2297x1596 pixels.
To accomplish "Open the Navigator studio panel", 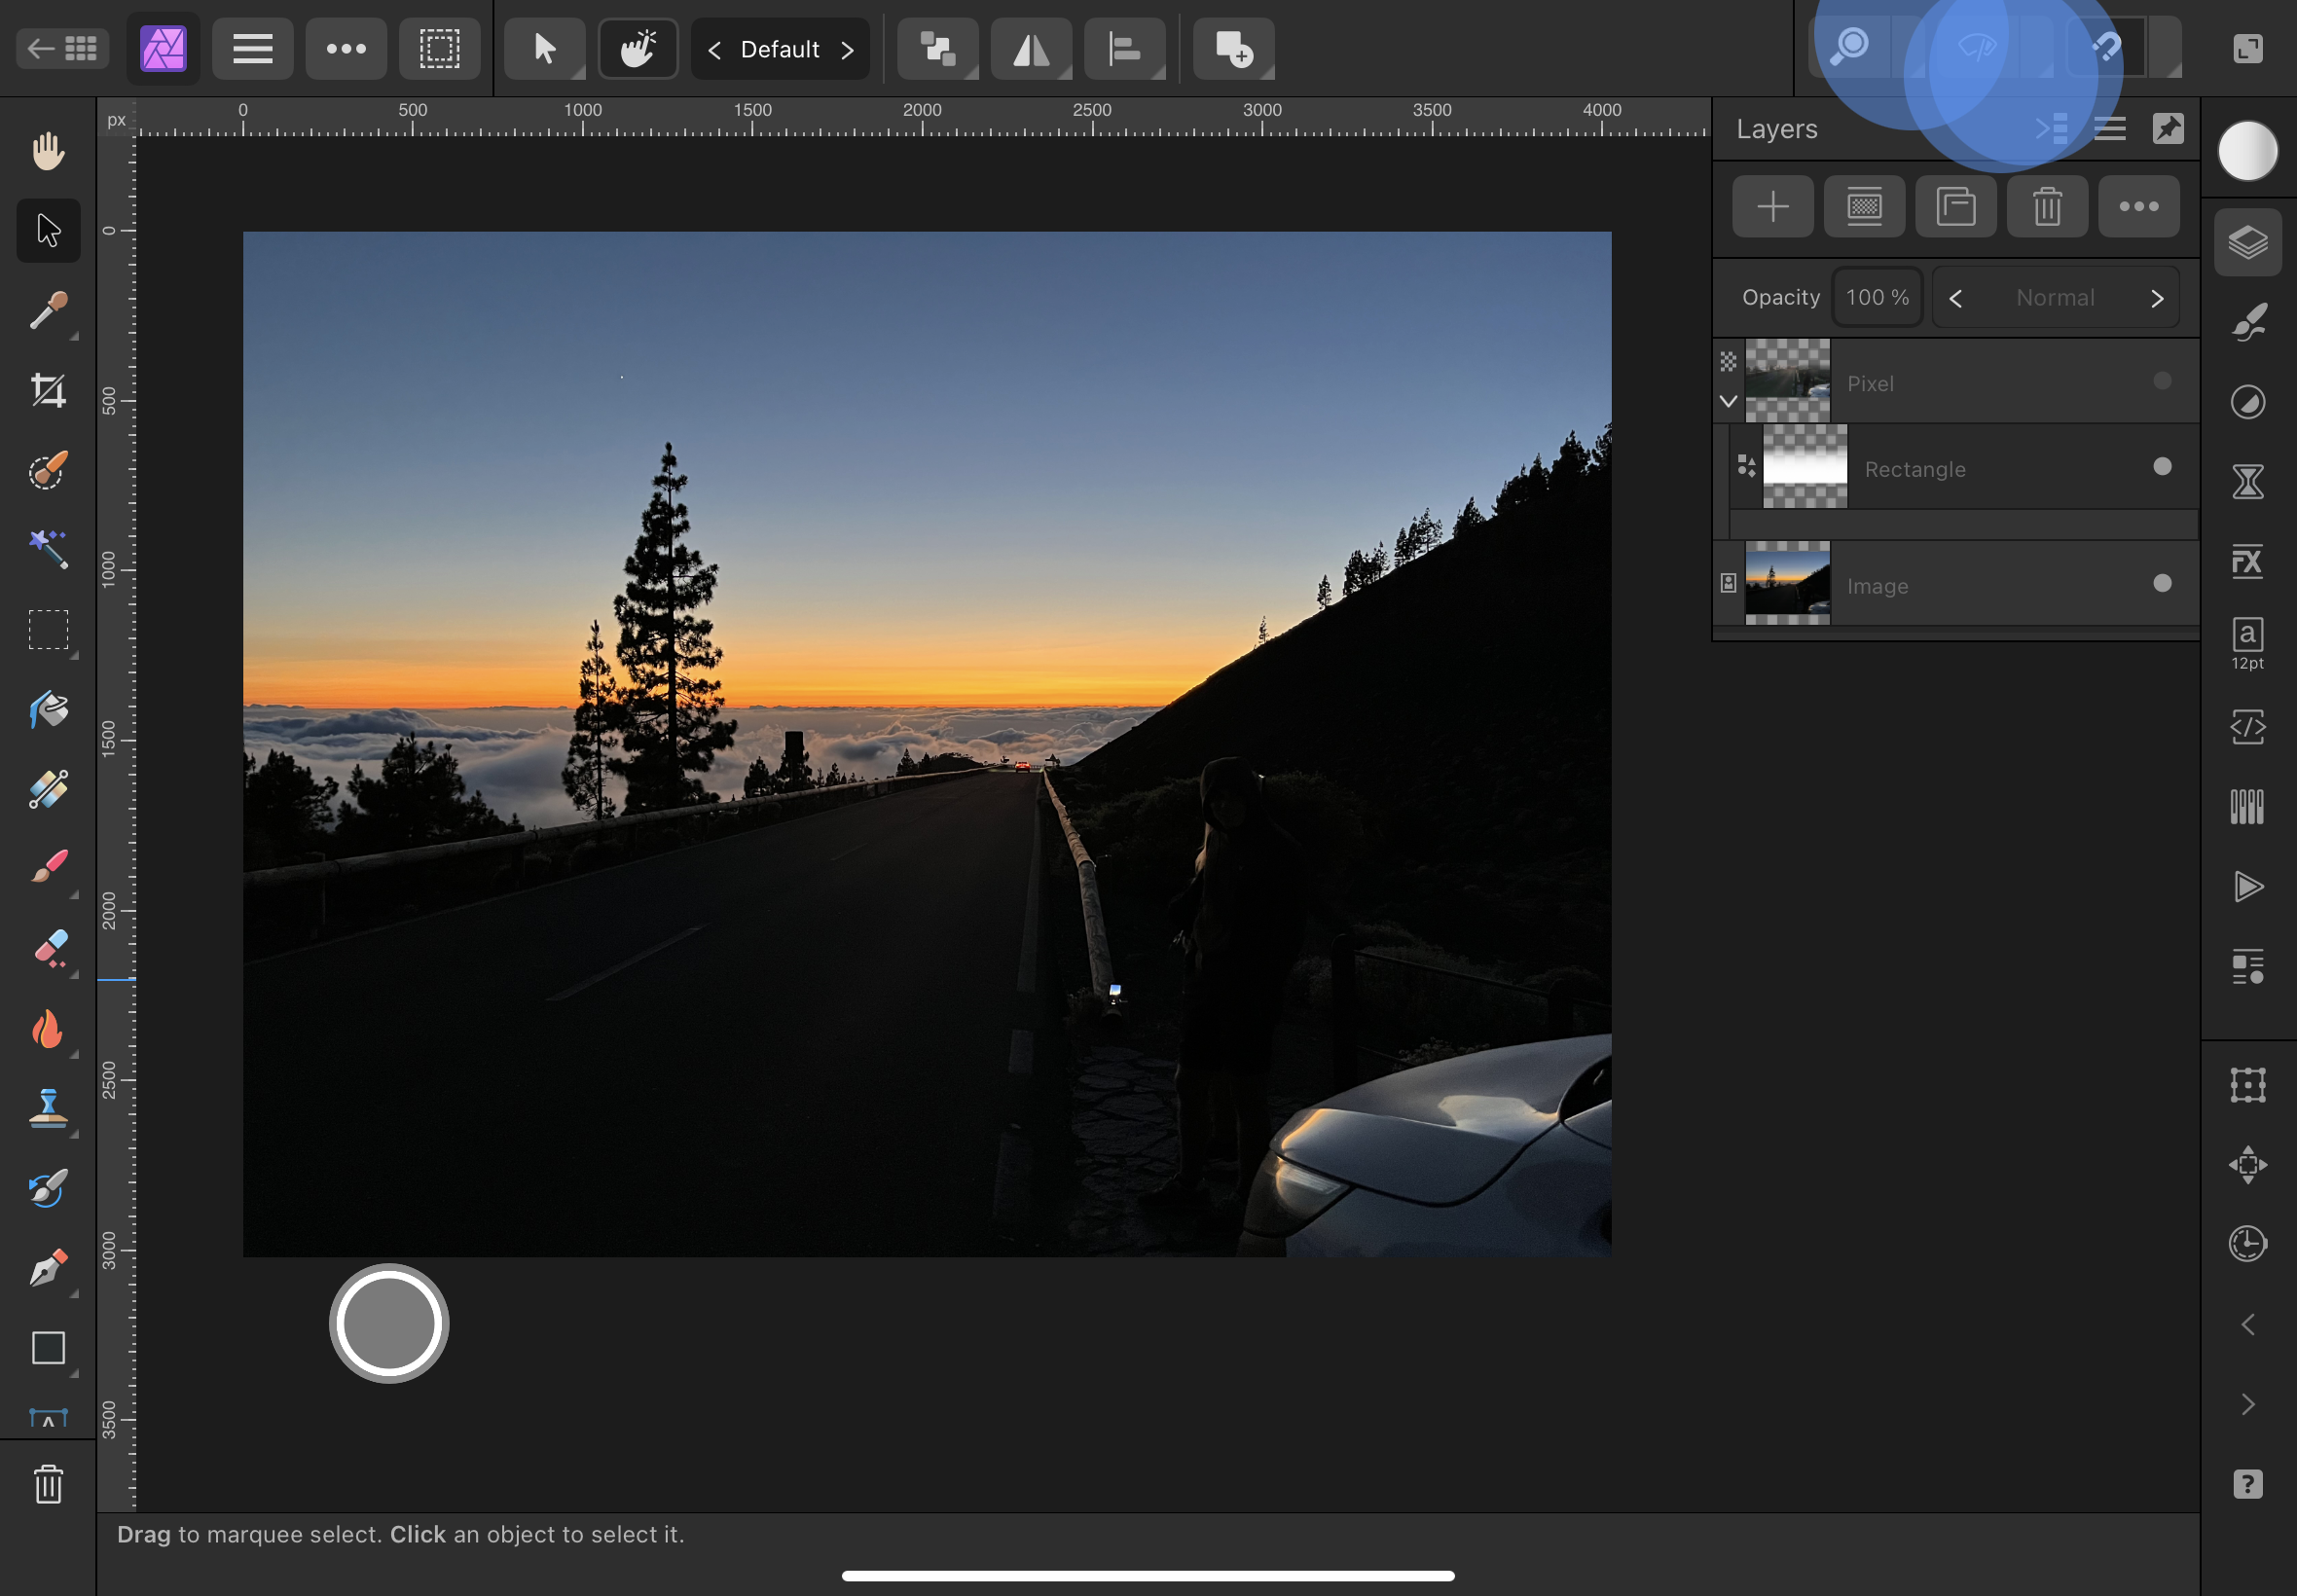I will click(x=2247, y=1165).
